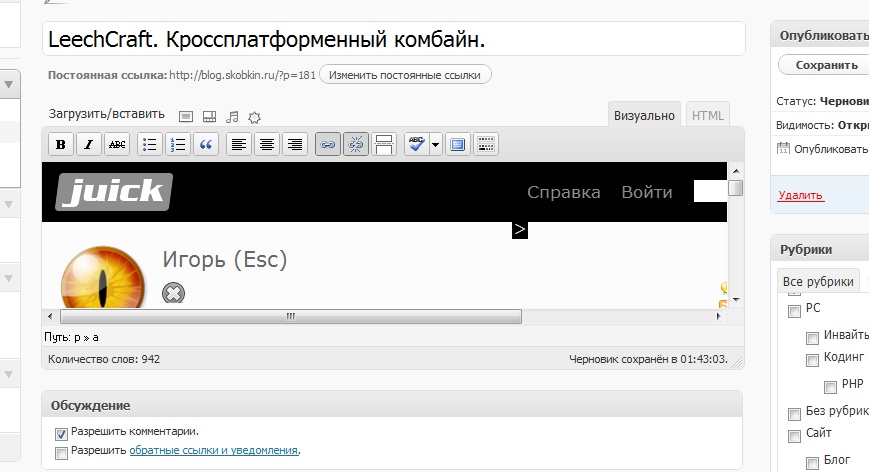Insert the More tag
This screenshot has height=472, width=869.
[x=384, y=145]
